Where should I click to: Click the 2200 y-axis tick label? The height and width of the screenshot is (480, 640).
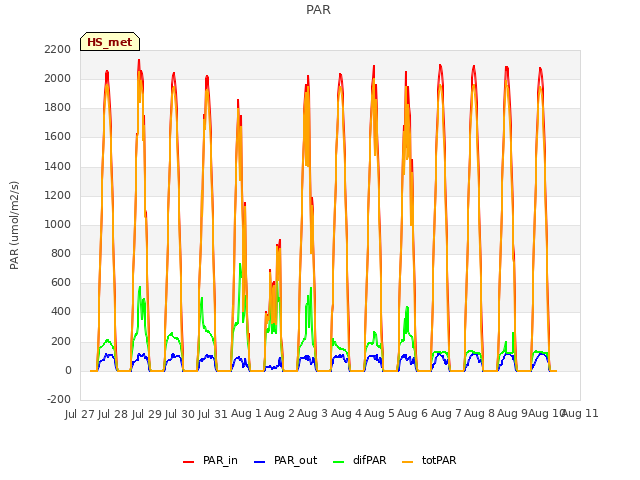(58, 49)
